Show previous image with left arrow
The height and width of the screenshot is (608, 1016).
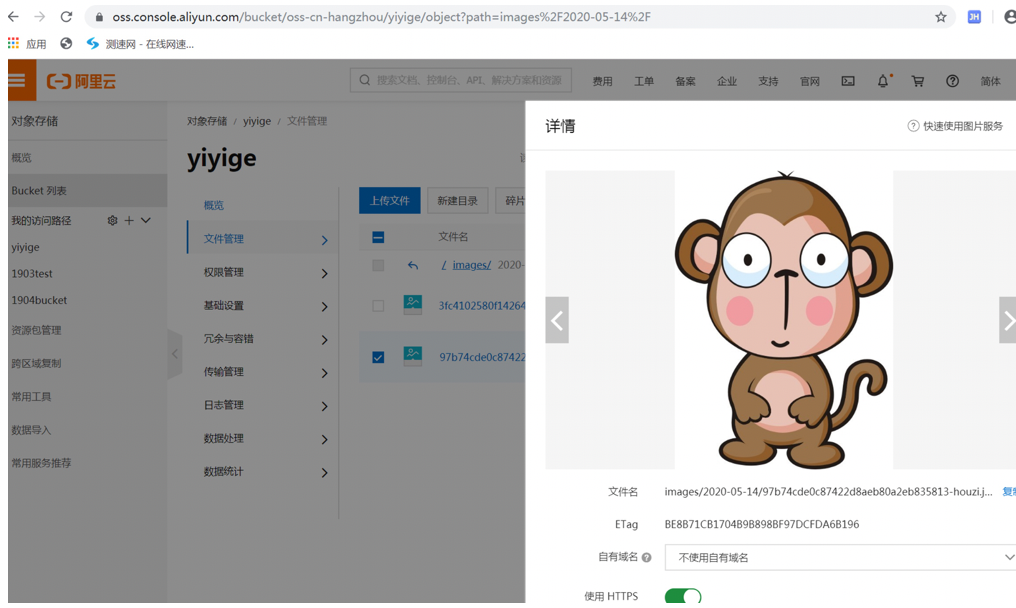point(557,320)
